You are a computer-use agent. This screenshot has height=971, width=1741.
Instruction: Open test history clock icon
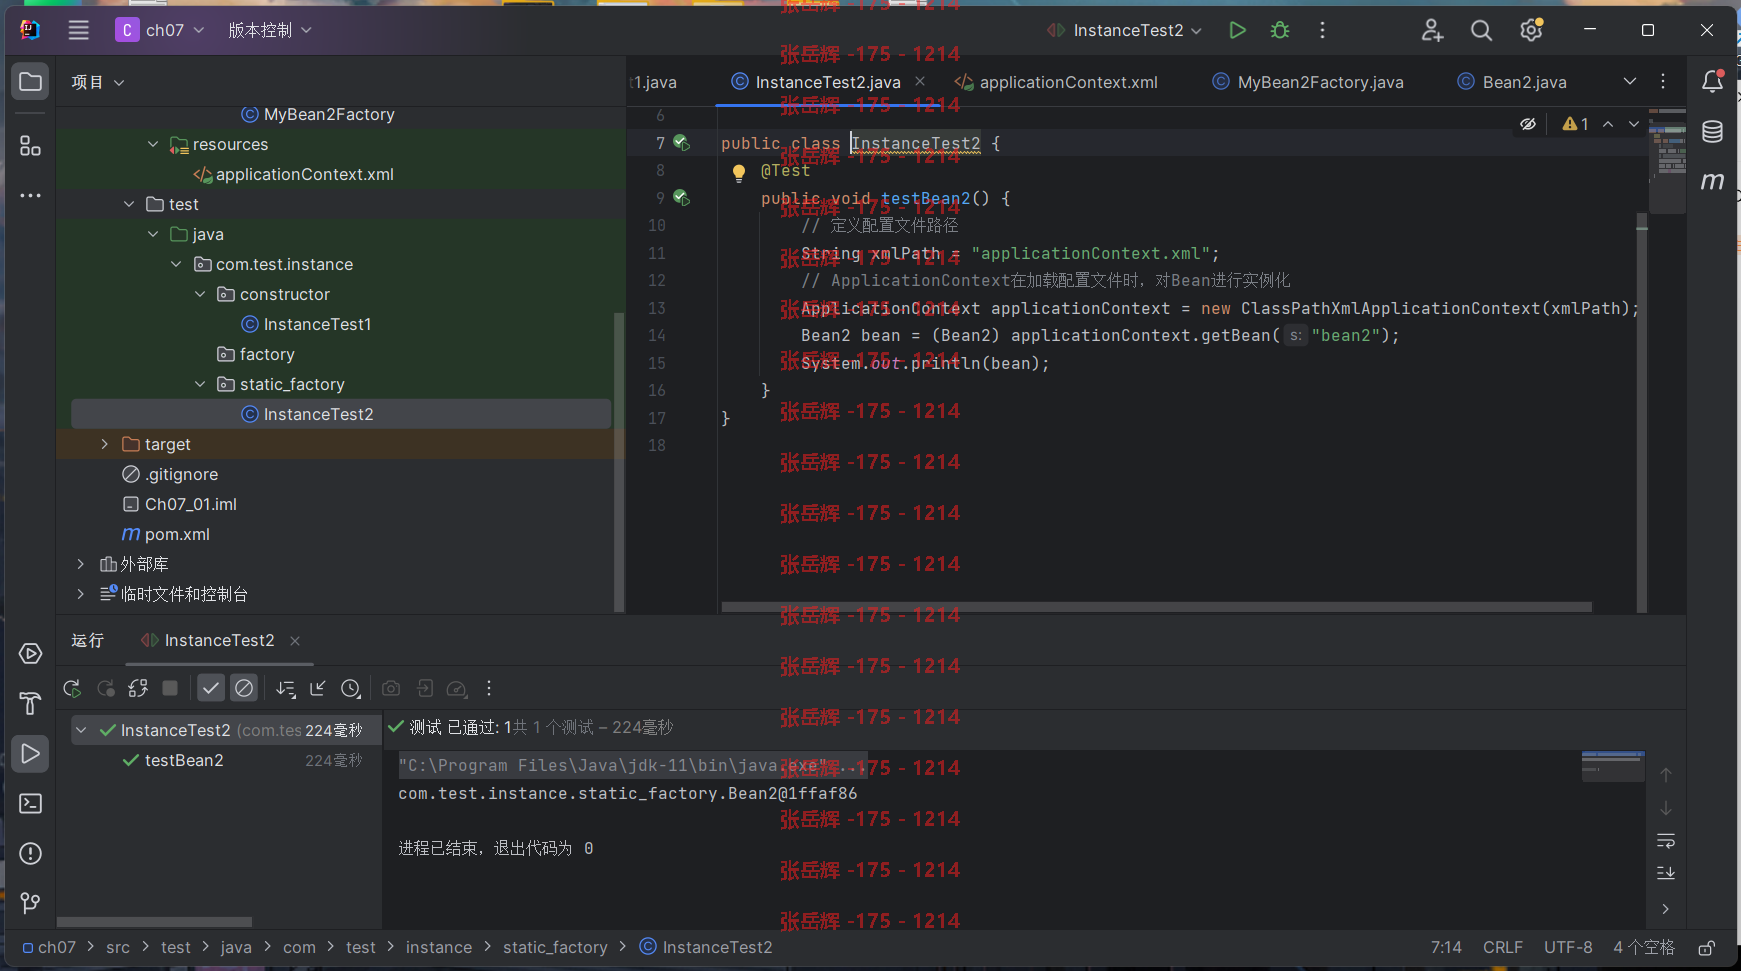point(350,688)
